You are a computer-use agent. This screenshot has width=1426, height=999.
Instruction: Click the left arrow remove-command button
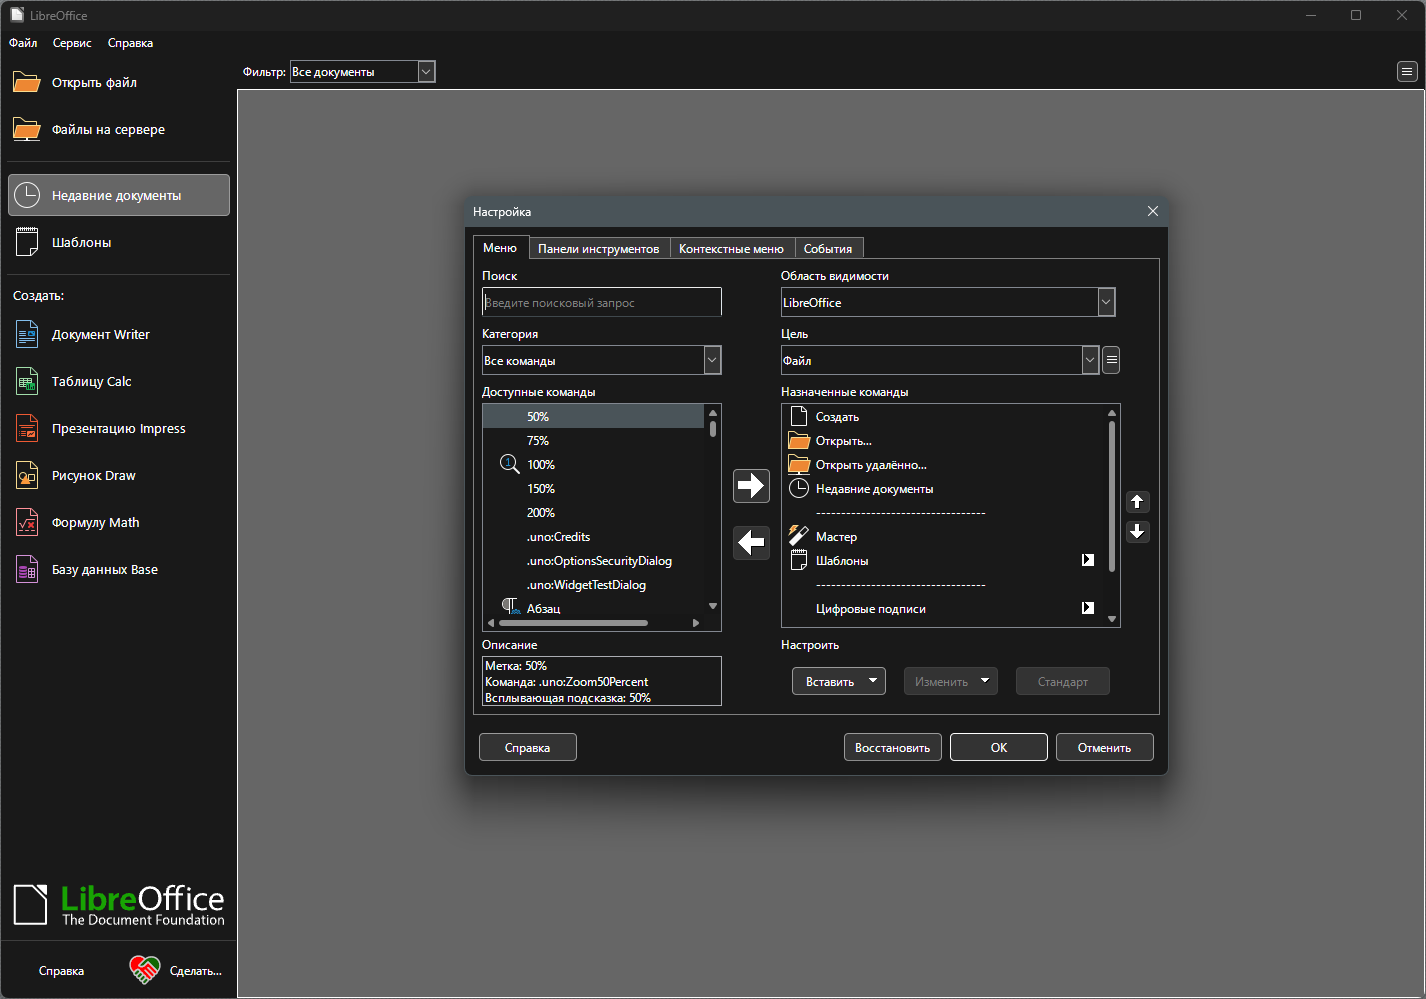751,542
